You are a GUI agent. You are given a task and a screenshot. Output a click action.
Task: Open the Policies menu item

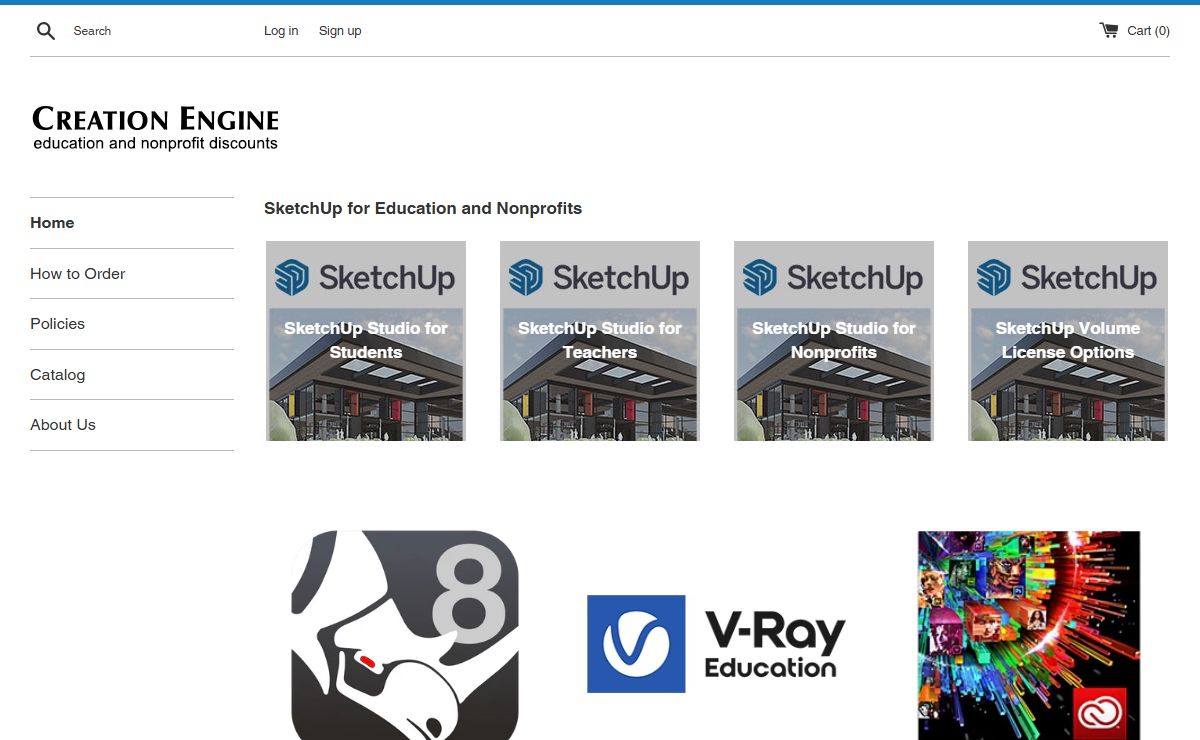(x=58, y=324)
